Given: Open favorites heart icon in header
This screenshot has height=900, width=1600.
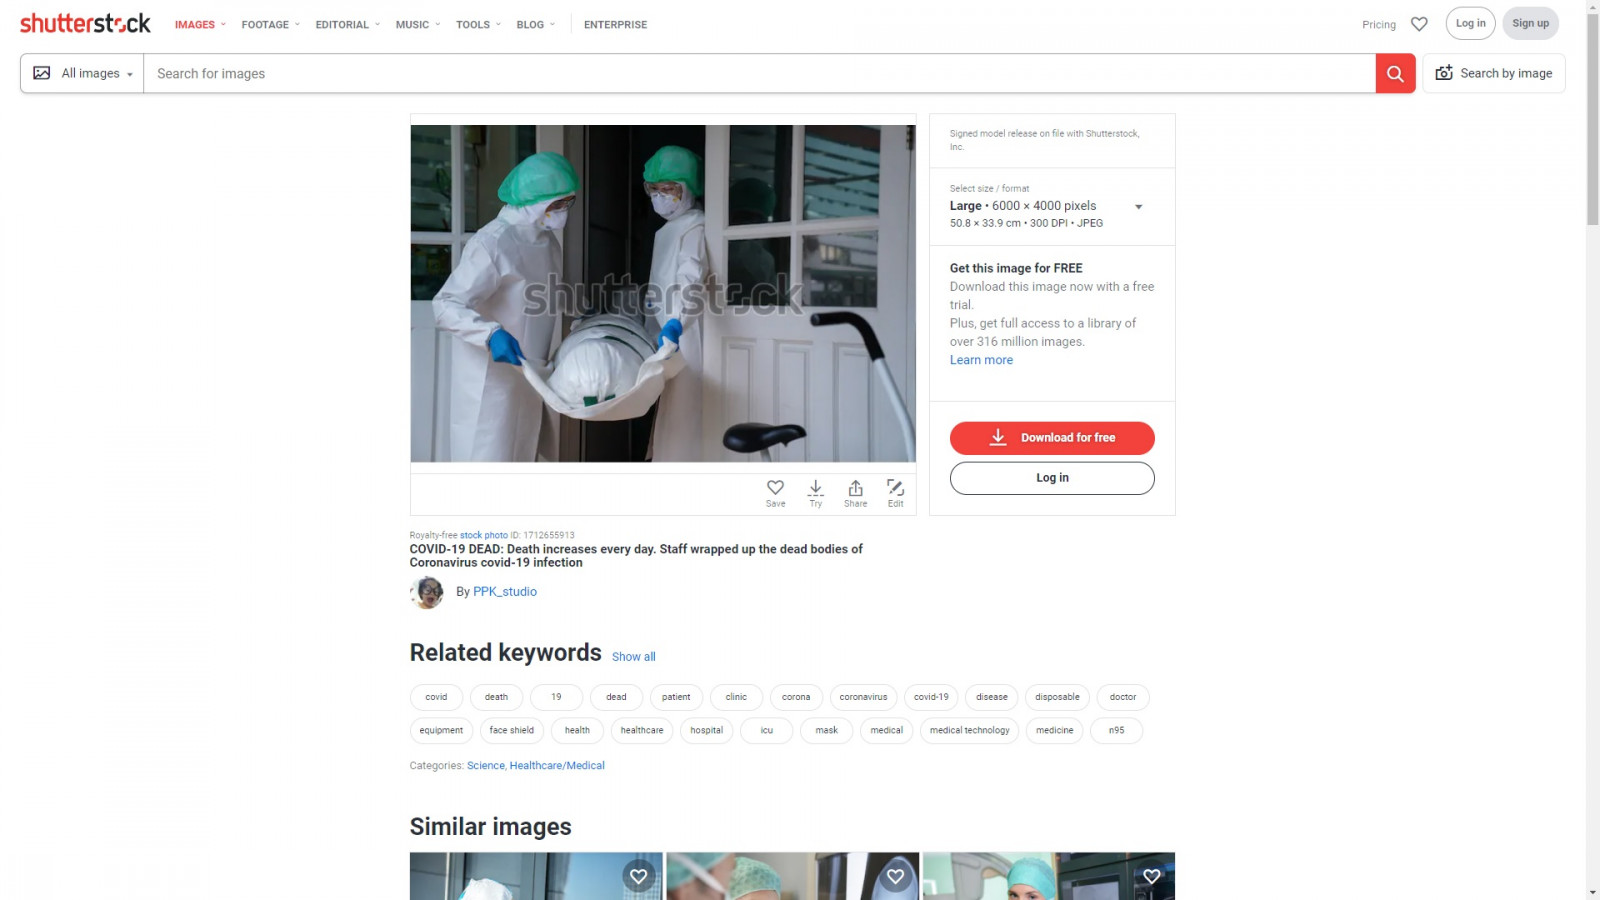Looking at the screenshot, I should 1419,24.
